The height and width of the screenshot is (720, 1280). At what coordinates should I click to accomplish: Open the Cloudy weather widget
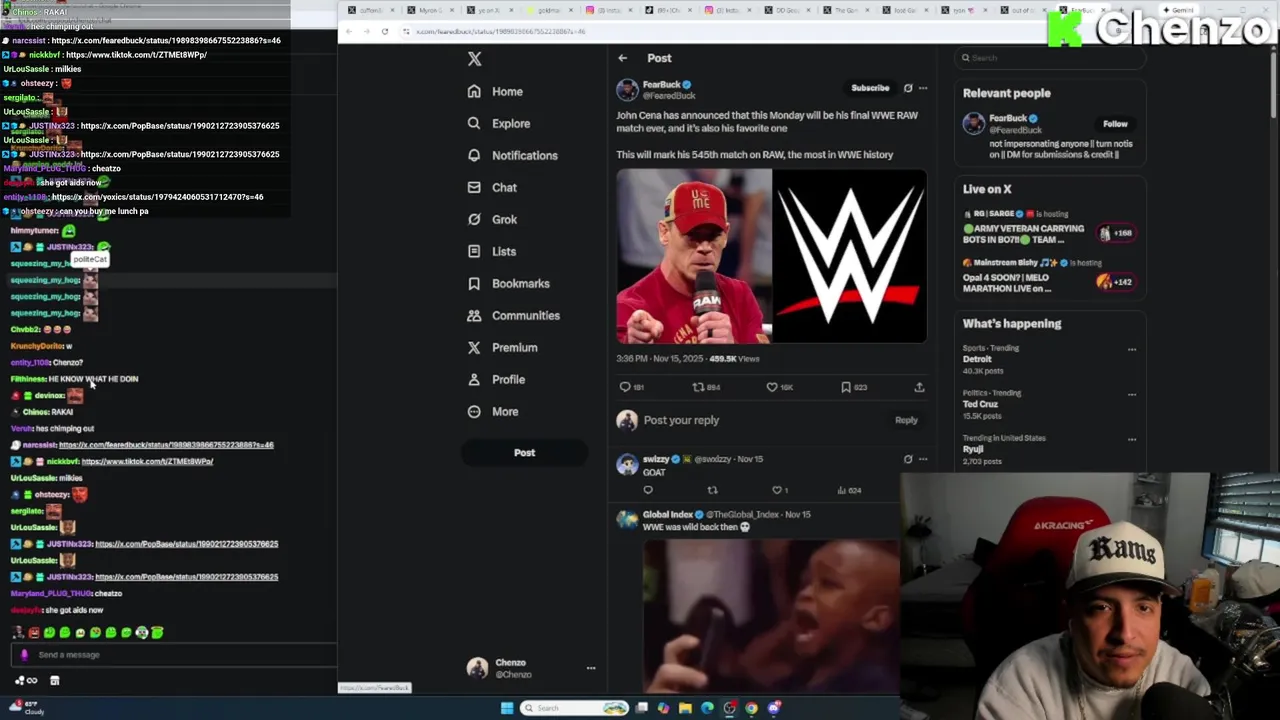pos(28,707)
